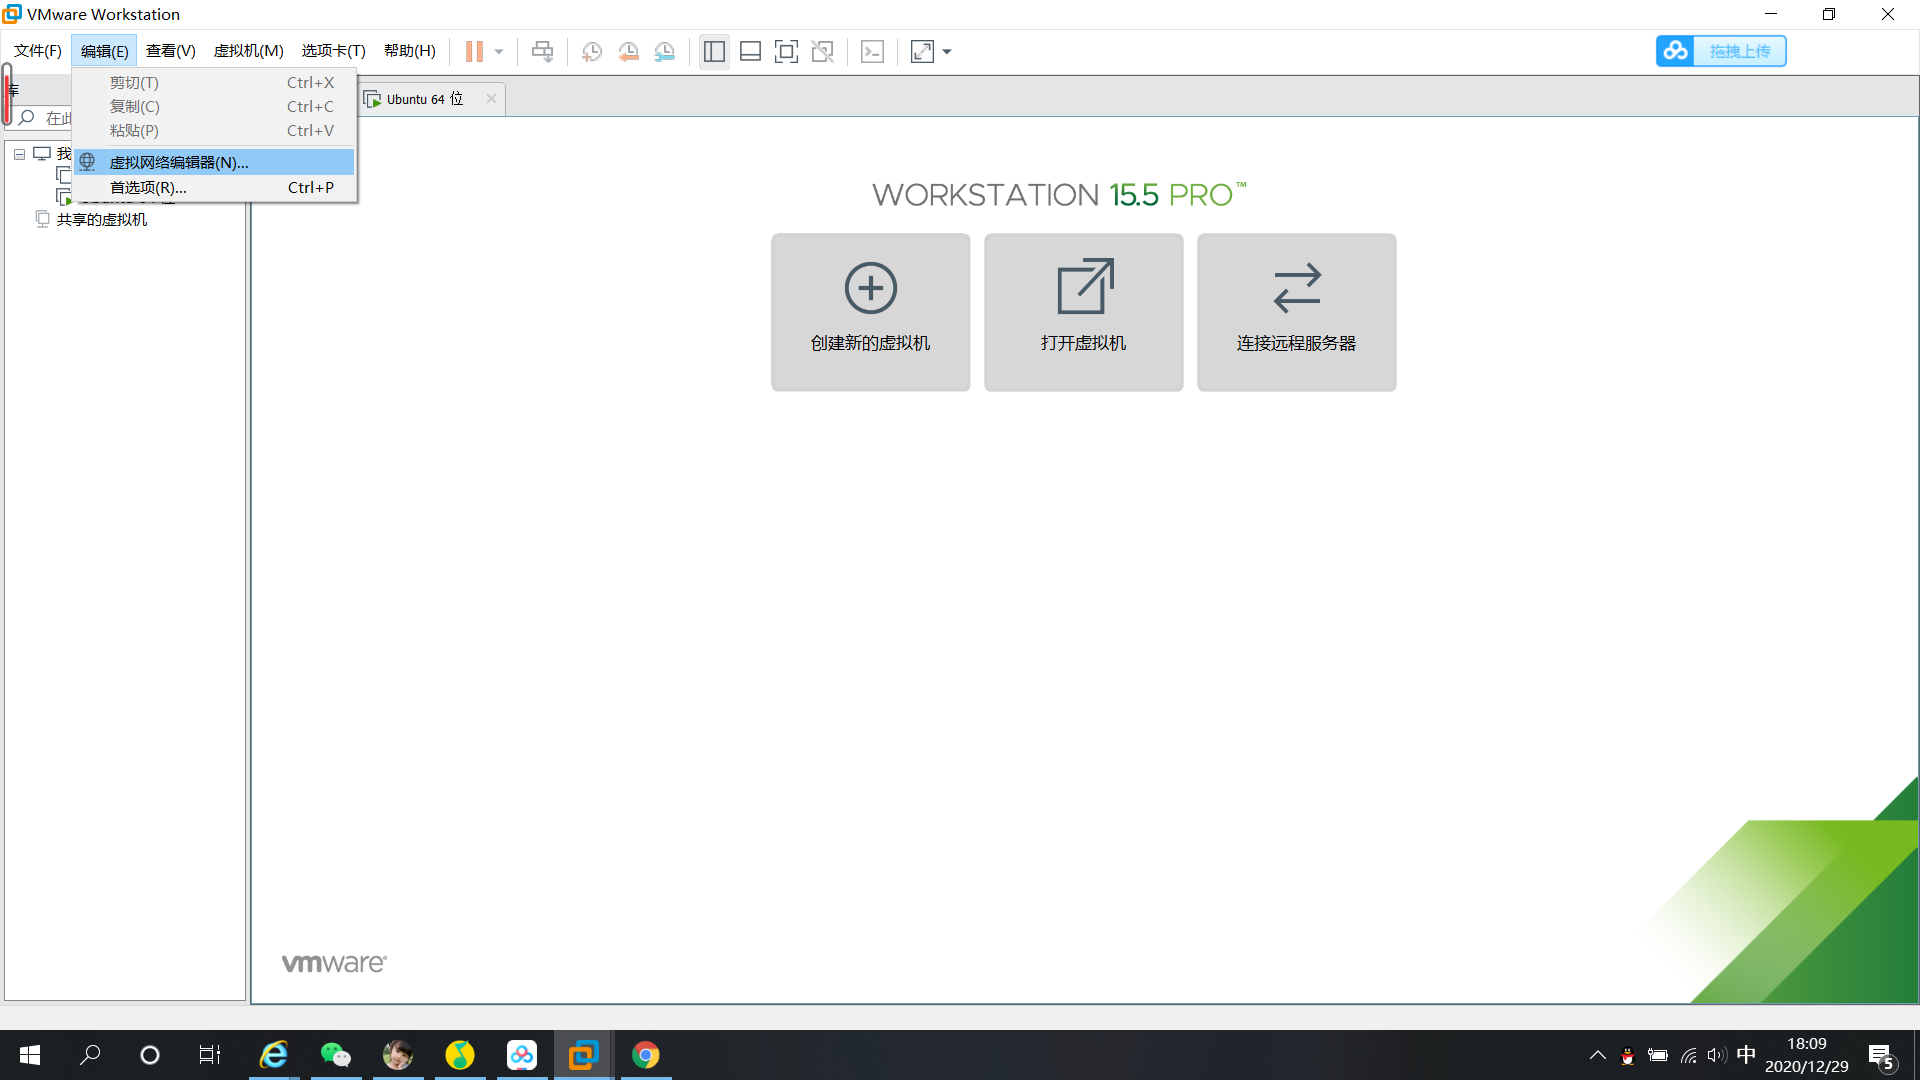Open Google Chrome from the taskbar
Screen dimensions: 1920x1080
click(645, 1055)
